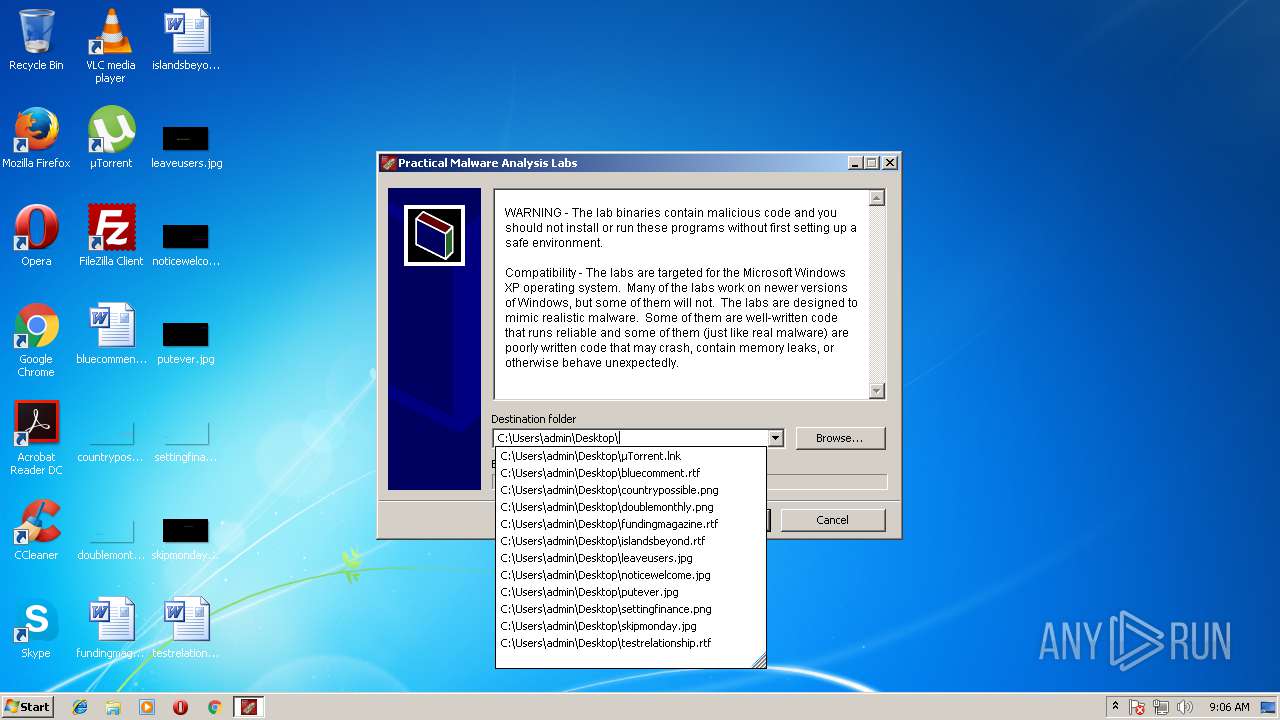The height and width of the screenshot is (720, 1280).
Task: Launch CCleaner desktop shortcut
Action: pyautogui.click(x=36, y=530)
